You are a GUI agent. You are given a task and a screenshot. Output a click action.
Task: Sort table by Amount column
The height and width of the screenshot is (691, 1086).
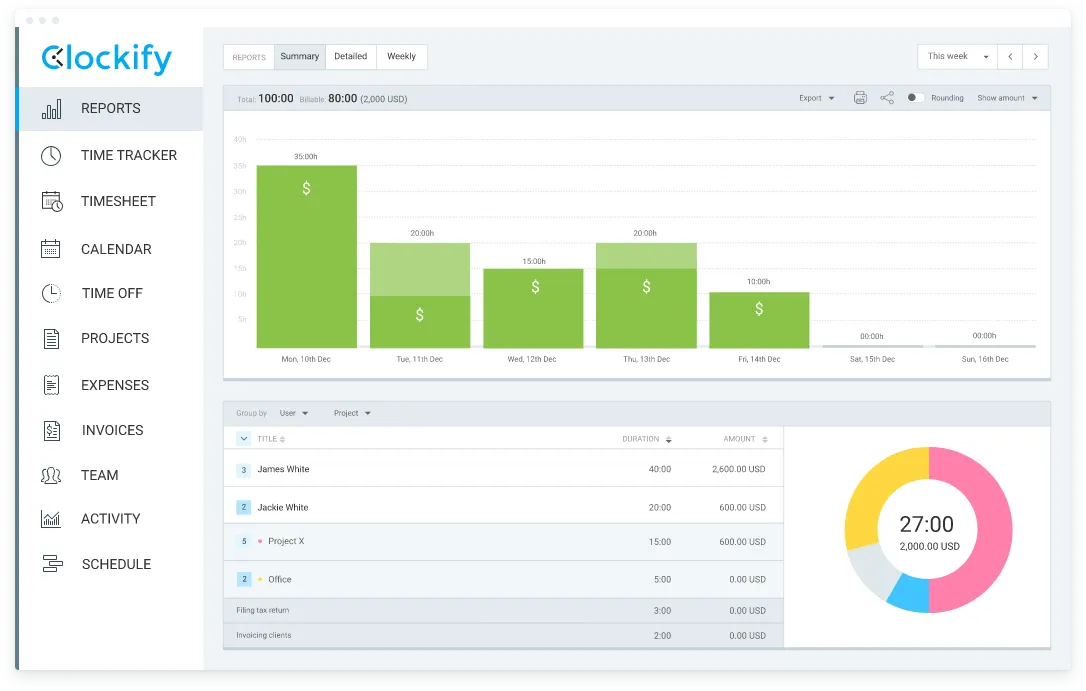(x=745, y=439)
